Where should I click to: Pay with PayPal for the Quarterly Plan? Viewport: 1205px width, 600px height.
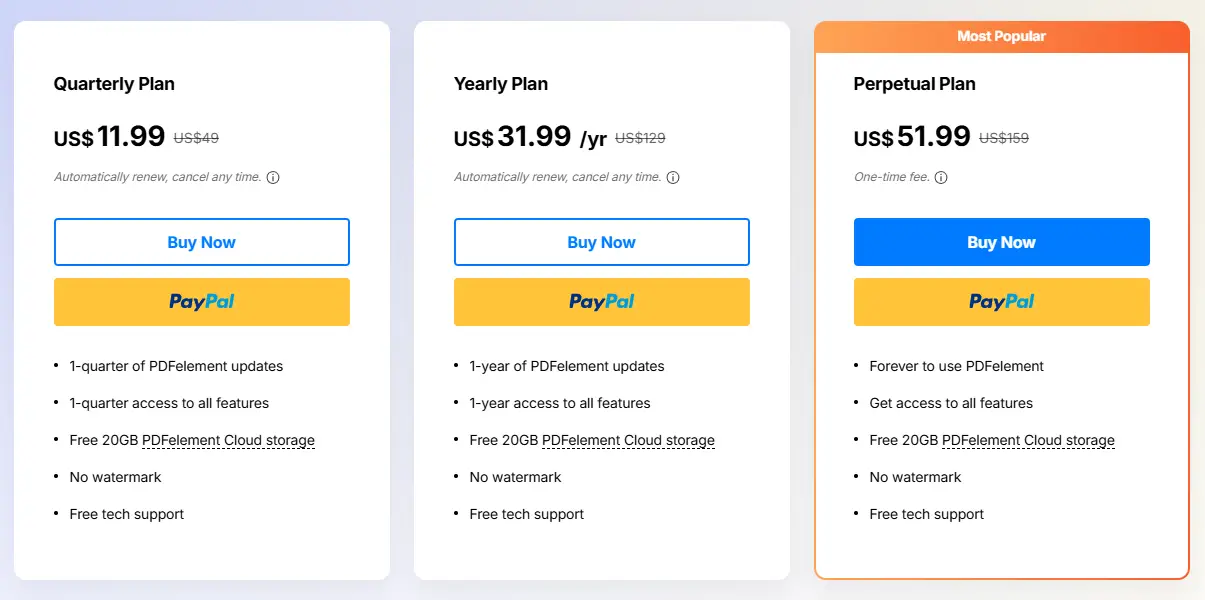click(x=201, y=302)
